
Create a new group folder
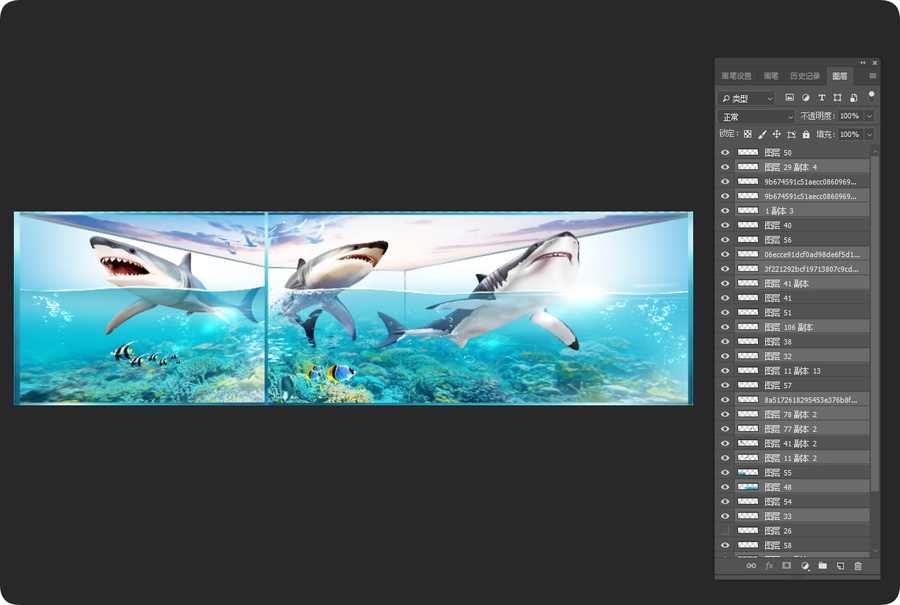(x=823, y=566)
